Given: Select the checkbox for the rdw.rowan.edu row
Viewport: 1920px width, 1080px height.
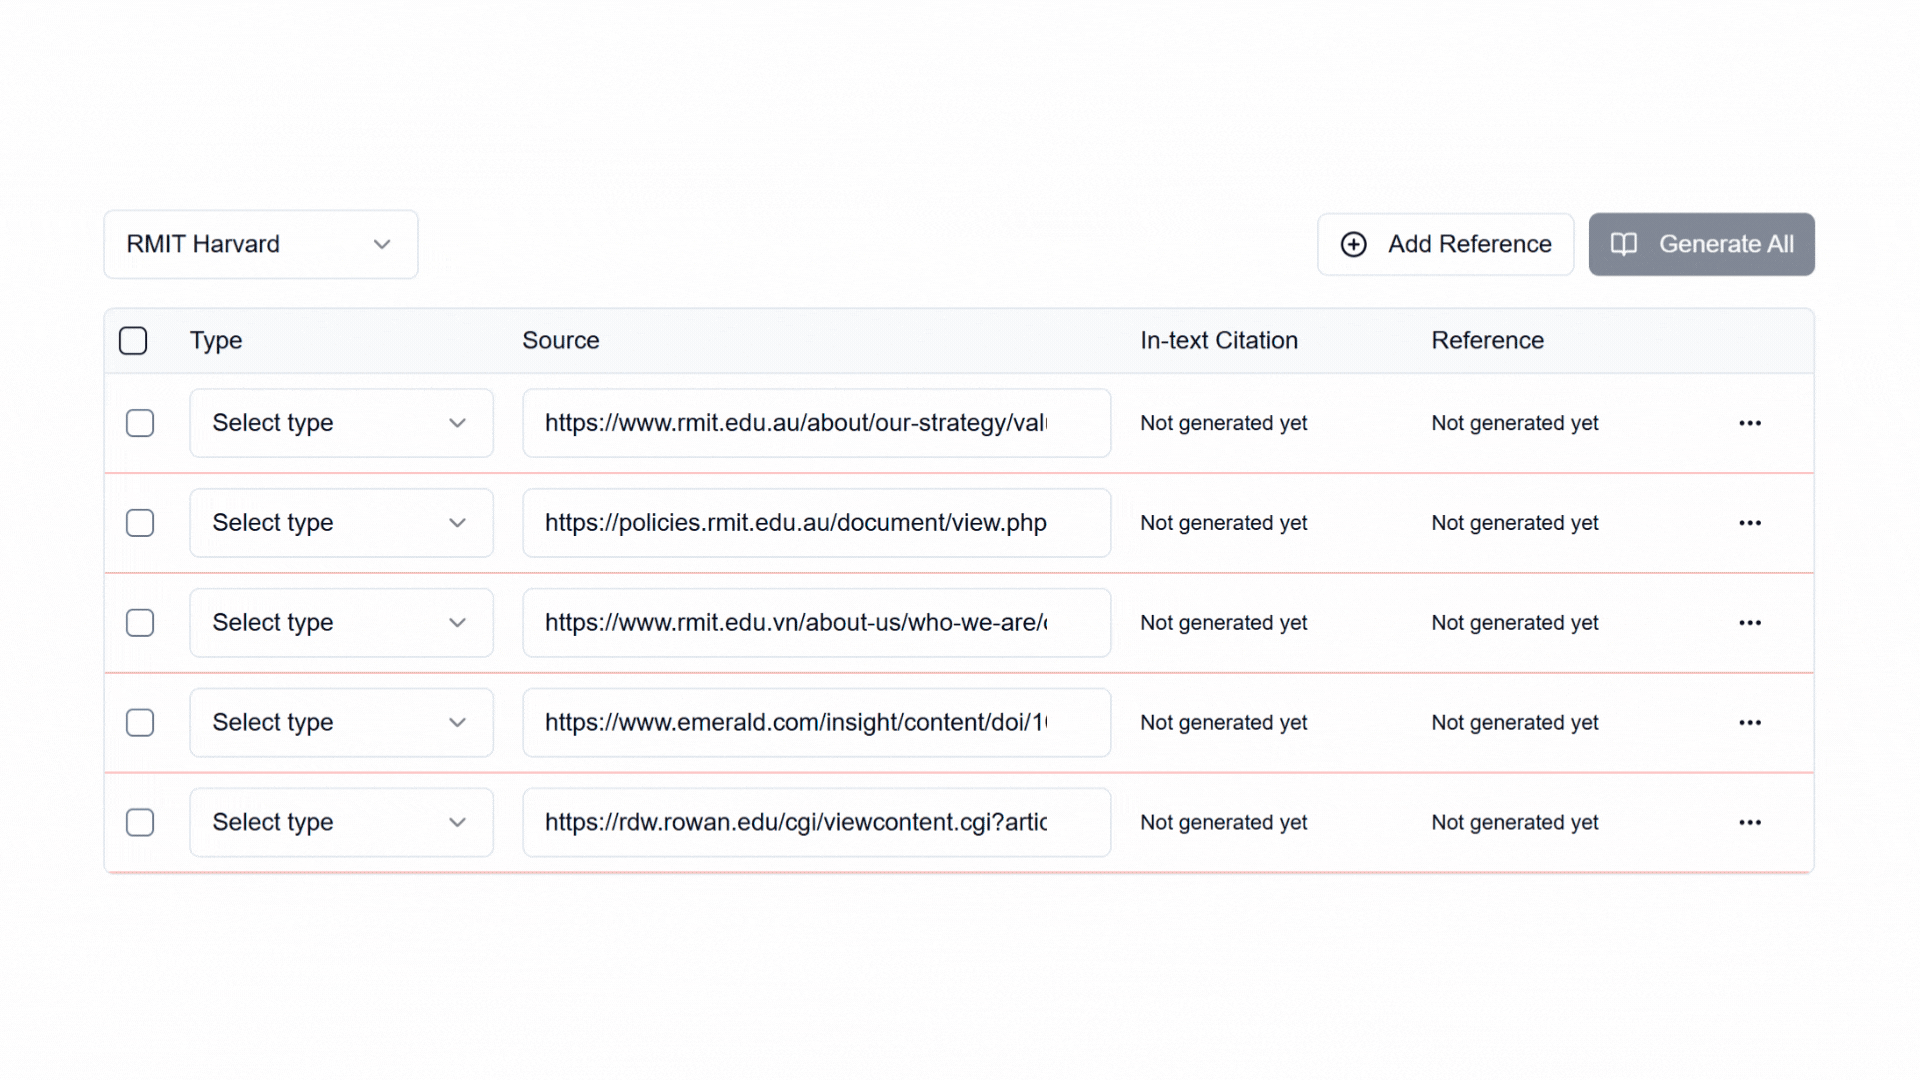Looking at the screenshot, I should point(140,823).
